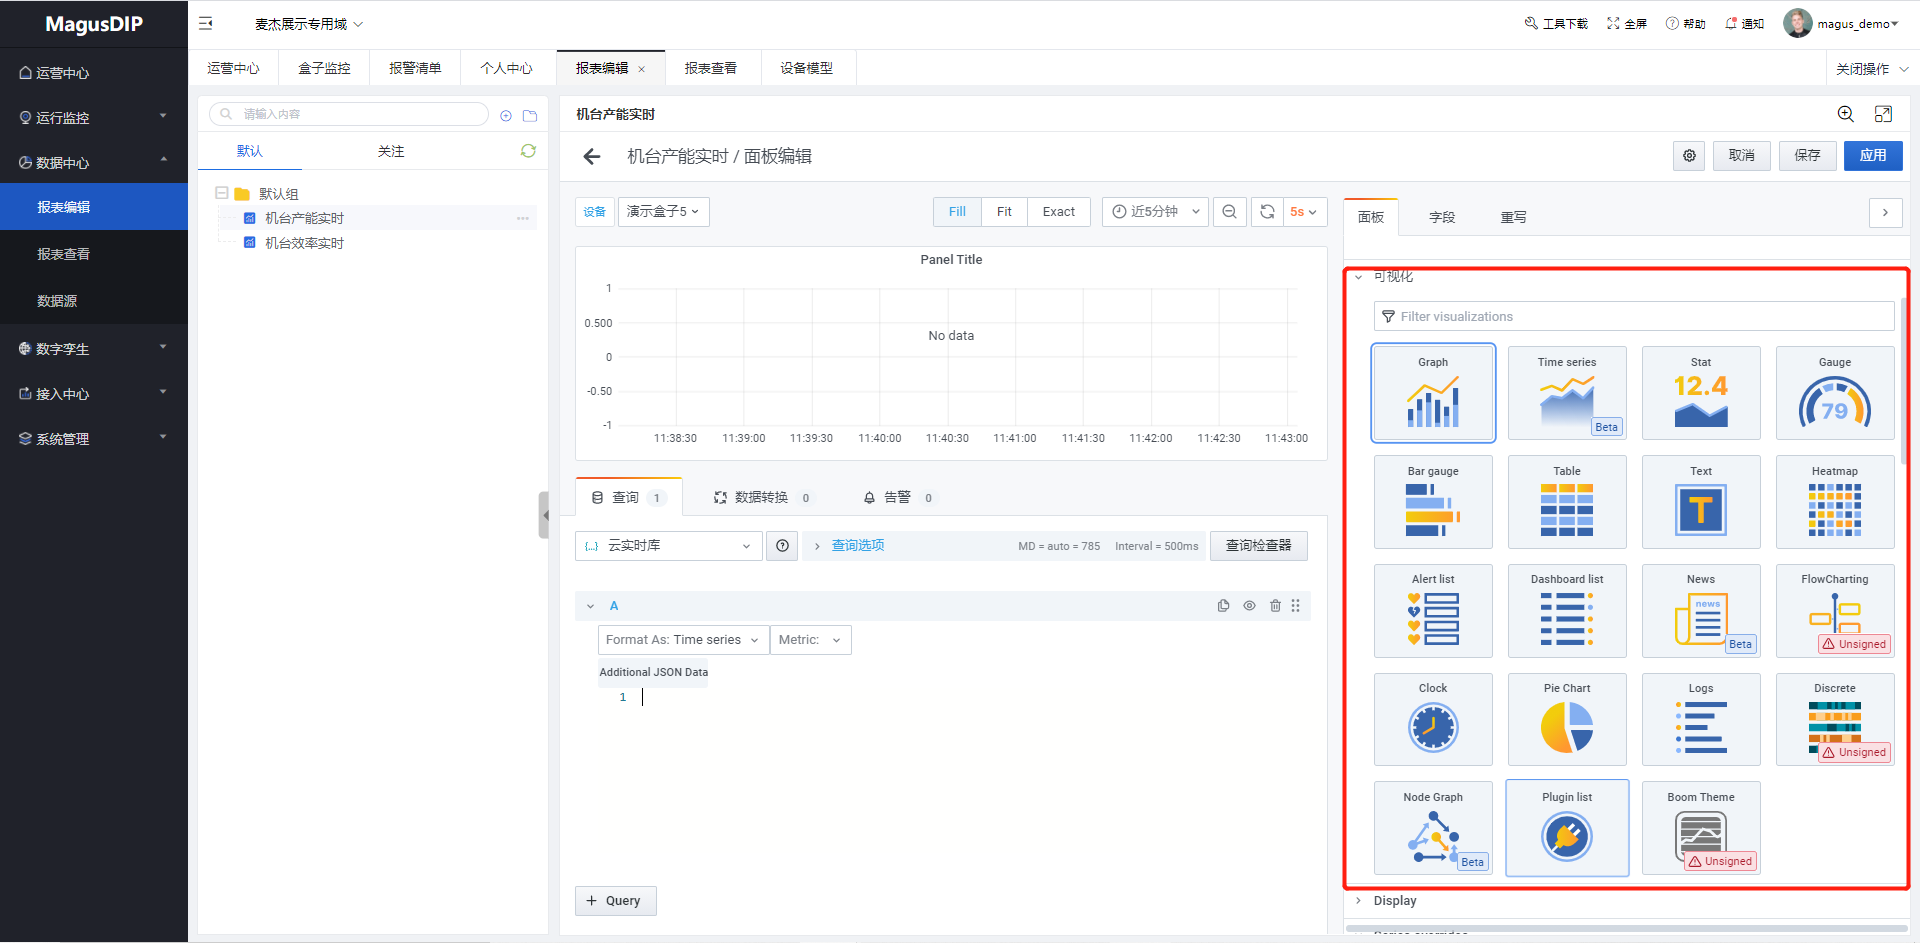The image size is (1920, 943).
Task: Click the 保存 save button
Action: (x=1807, y=156)
